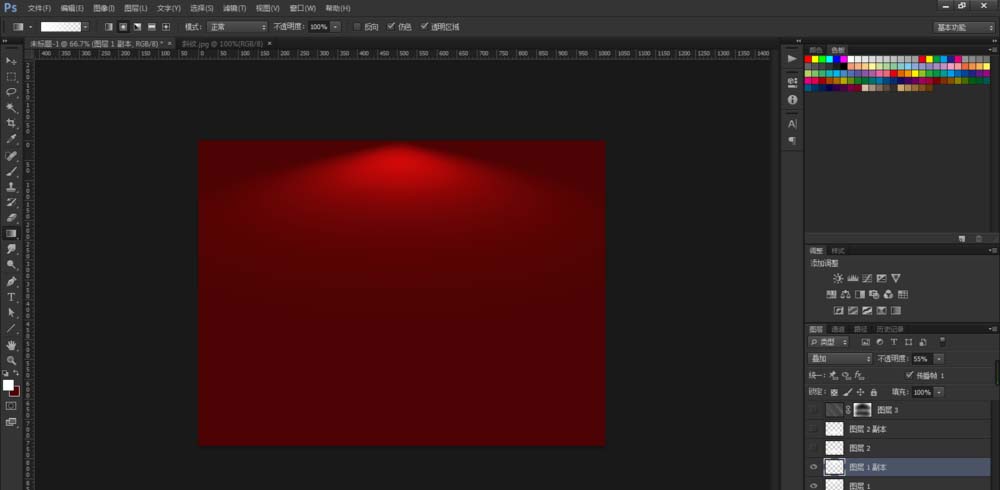Select the Eyedropper tool

coord(11,139)
